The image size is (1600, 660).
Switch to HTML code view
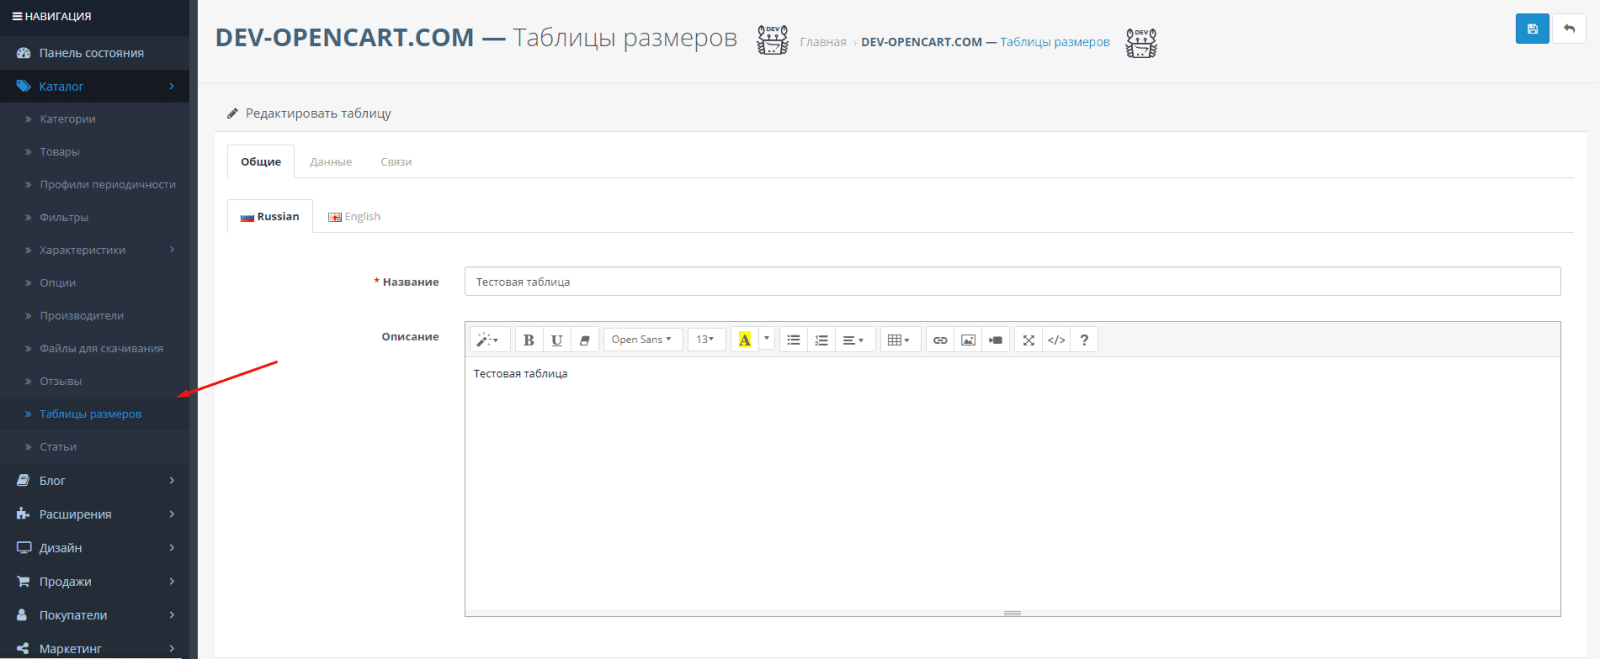click(x=1057, y=340)
